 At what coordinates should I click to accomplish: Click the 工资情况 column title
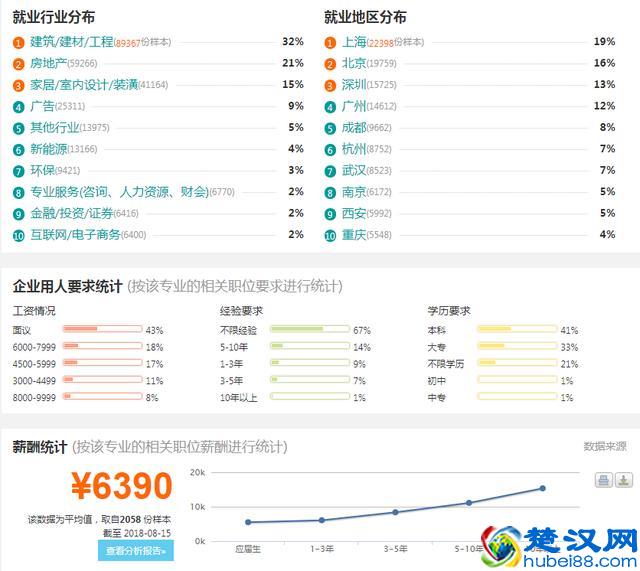point(34,311)
